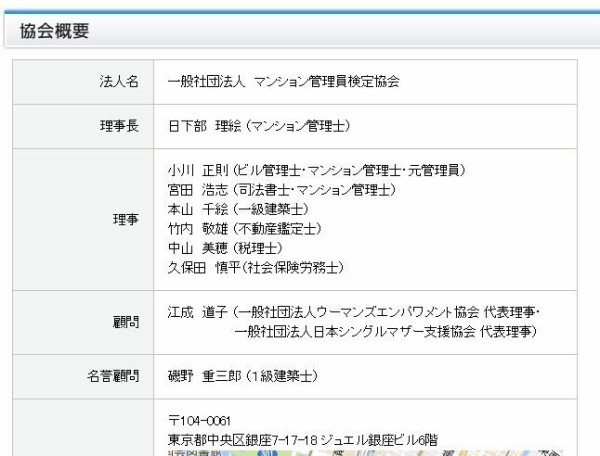600x456 pixels.
Task: Select the 理事 row label
Action: (126, 220)
